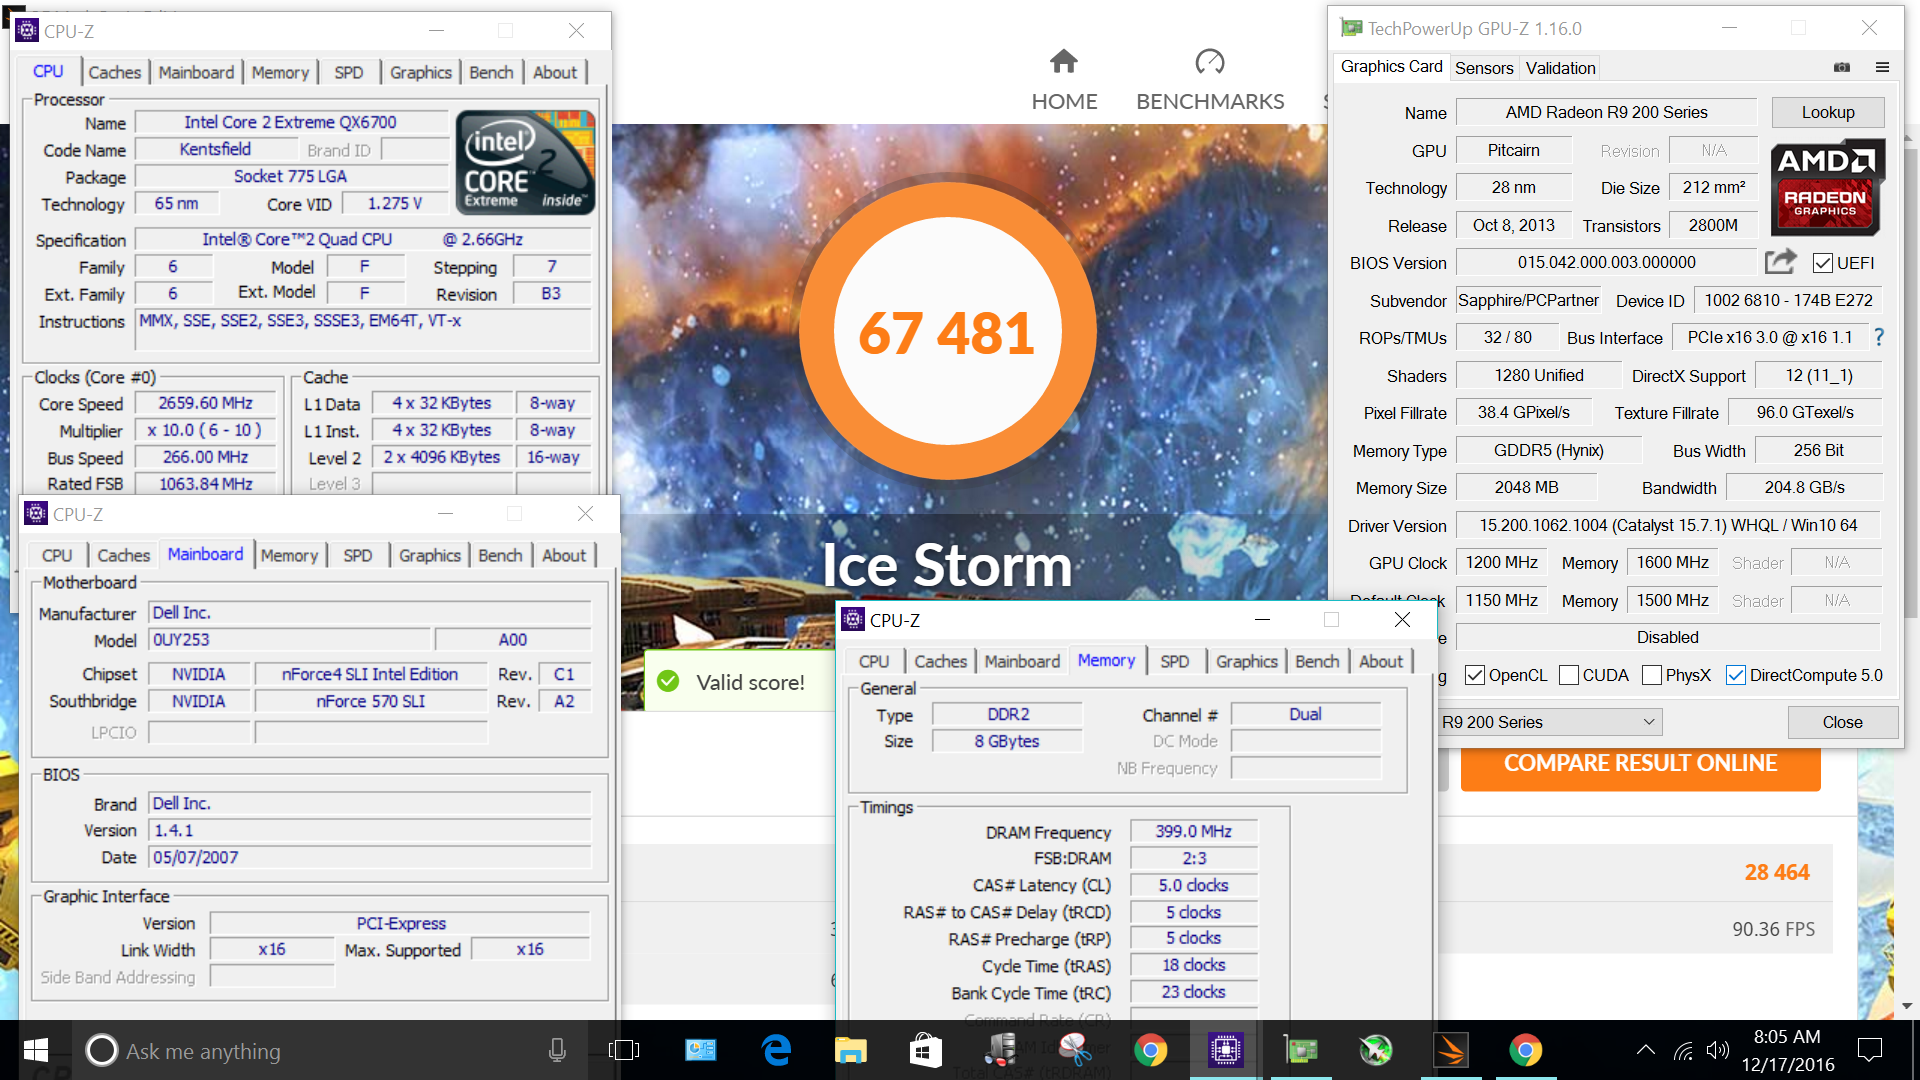
Task: Click the HOME house icon on the 3DMark page
Action: click(1064, 61)
